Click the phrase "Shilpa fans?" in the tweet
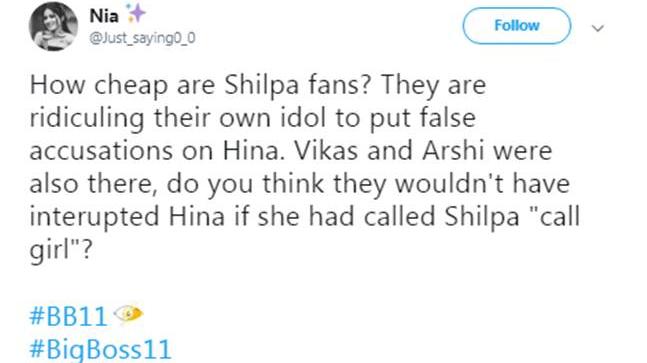The height and width of the screenshot is (363, 647). [296, 85]
